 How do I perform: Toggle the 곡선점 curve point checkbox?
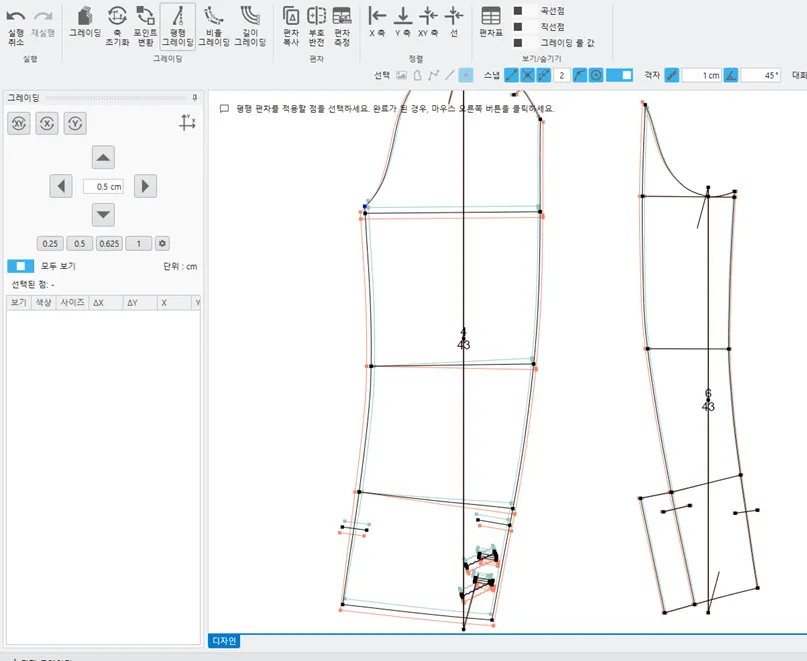click(518, 11)
